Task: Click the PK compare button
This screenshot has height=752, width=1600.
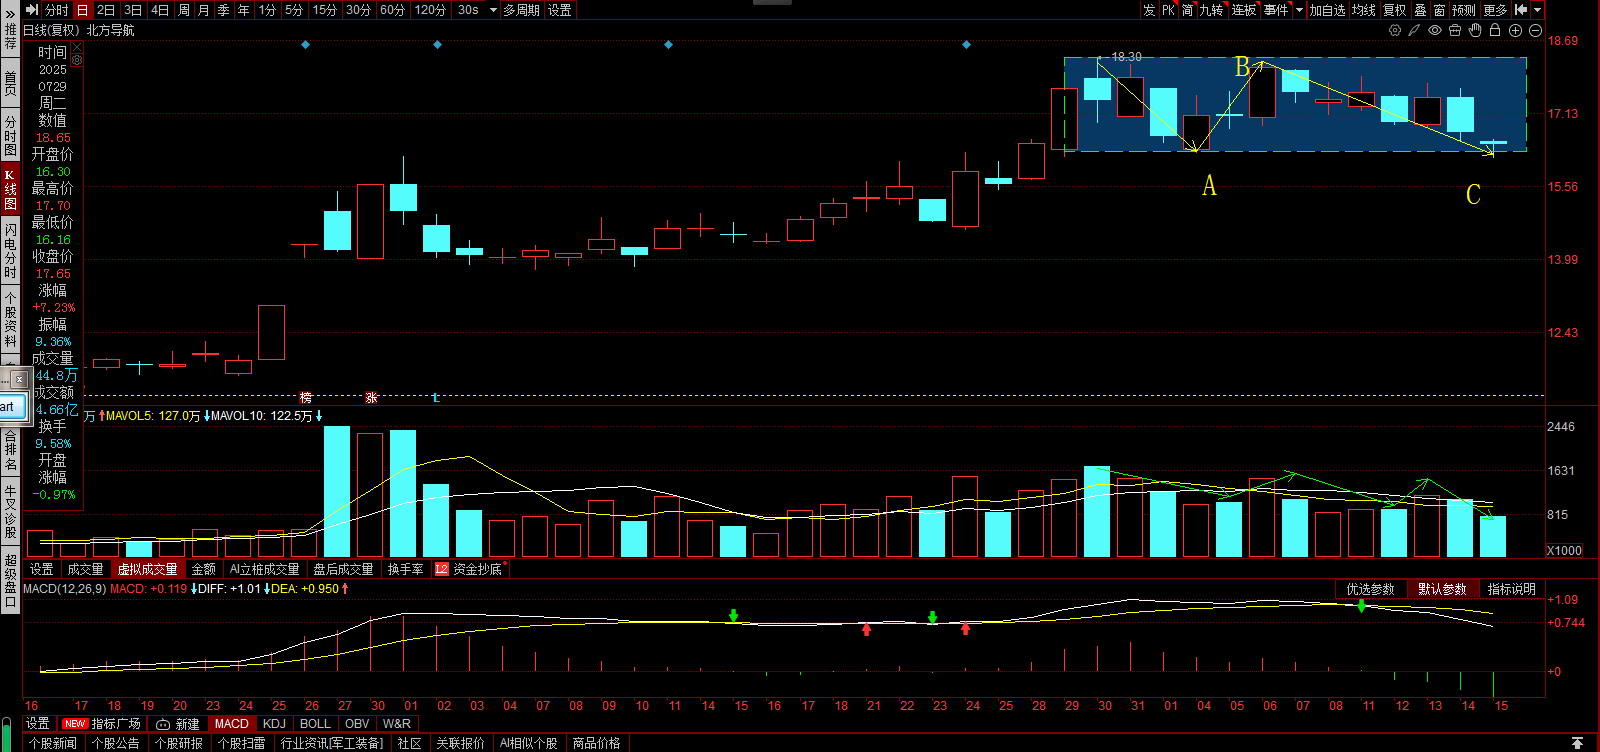Action: coord(1168,10)
